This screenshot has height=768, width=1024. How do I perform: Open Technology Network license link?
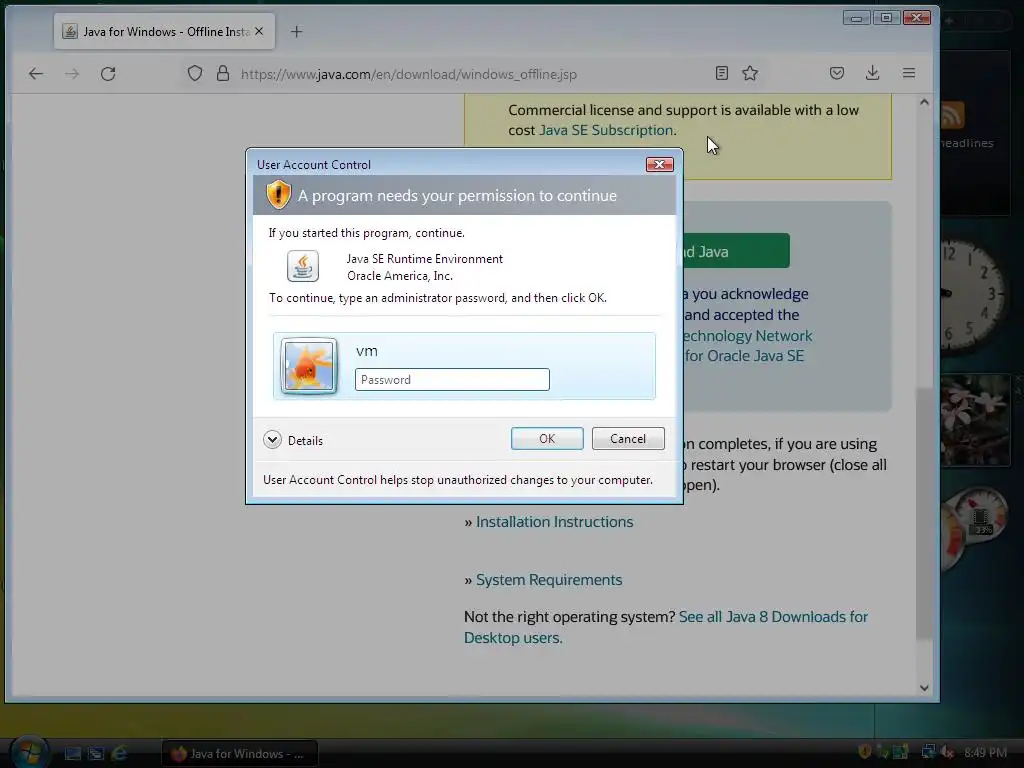[747, 336]
